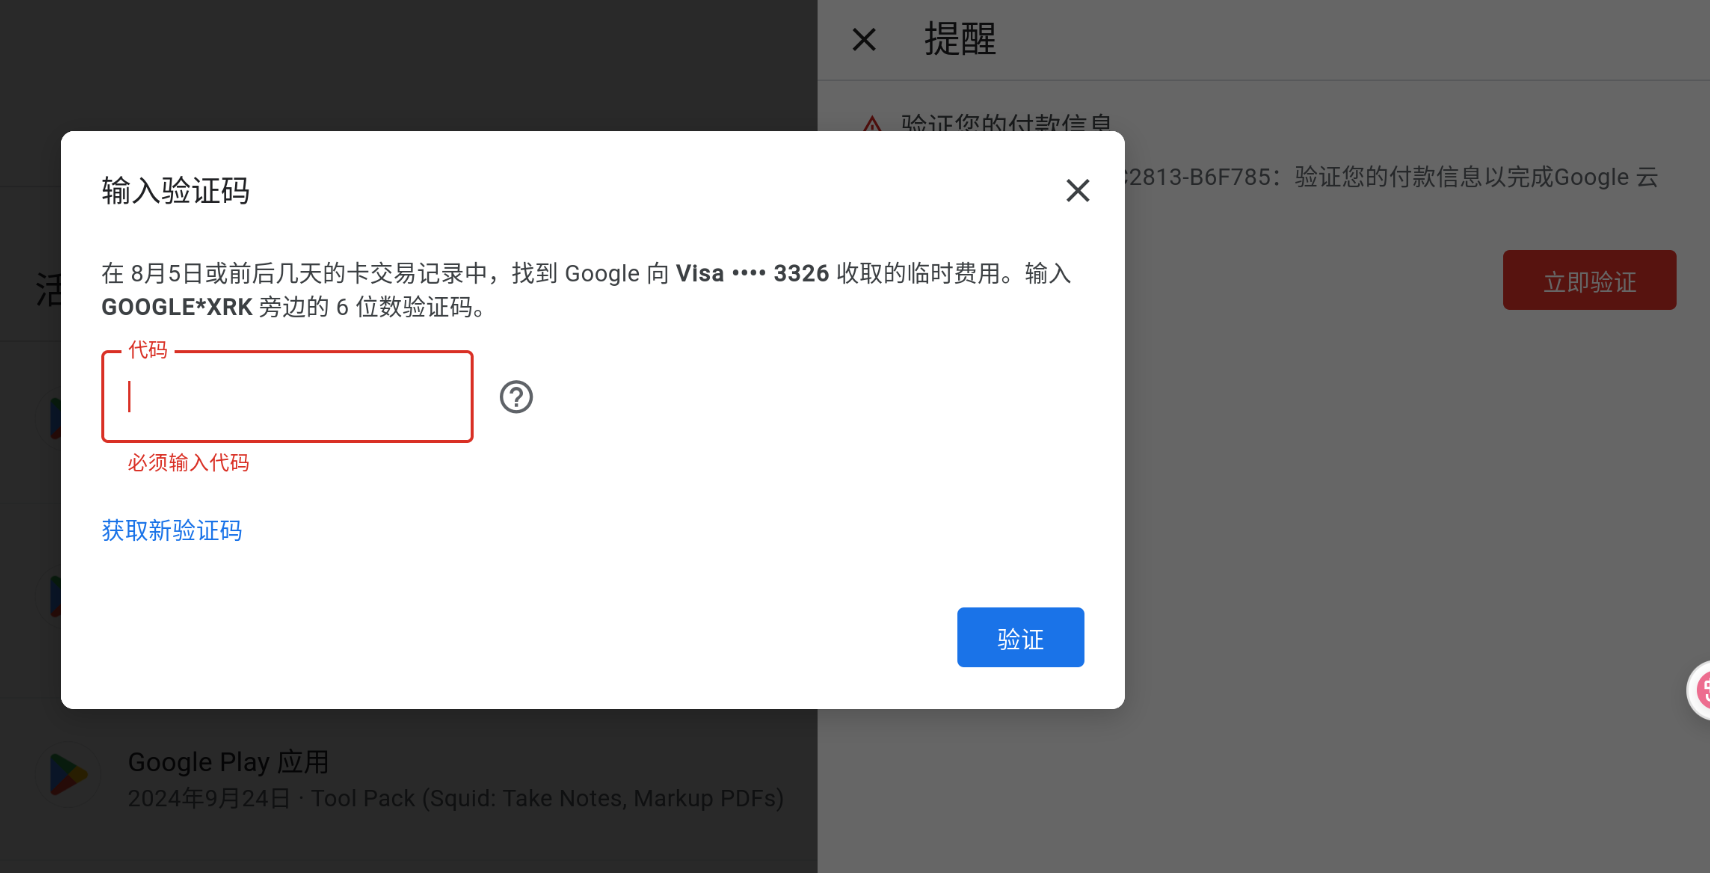Viewport: 1710px width, 873px height.
Task: Click the B6F785 payment verification message
Action: coord(1392,177)
